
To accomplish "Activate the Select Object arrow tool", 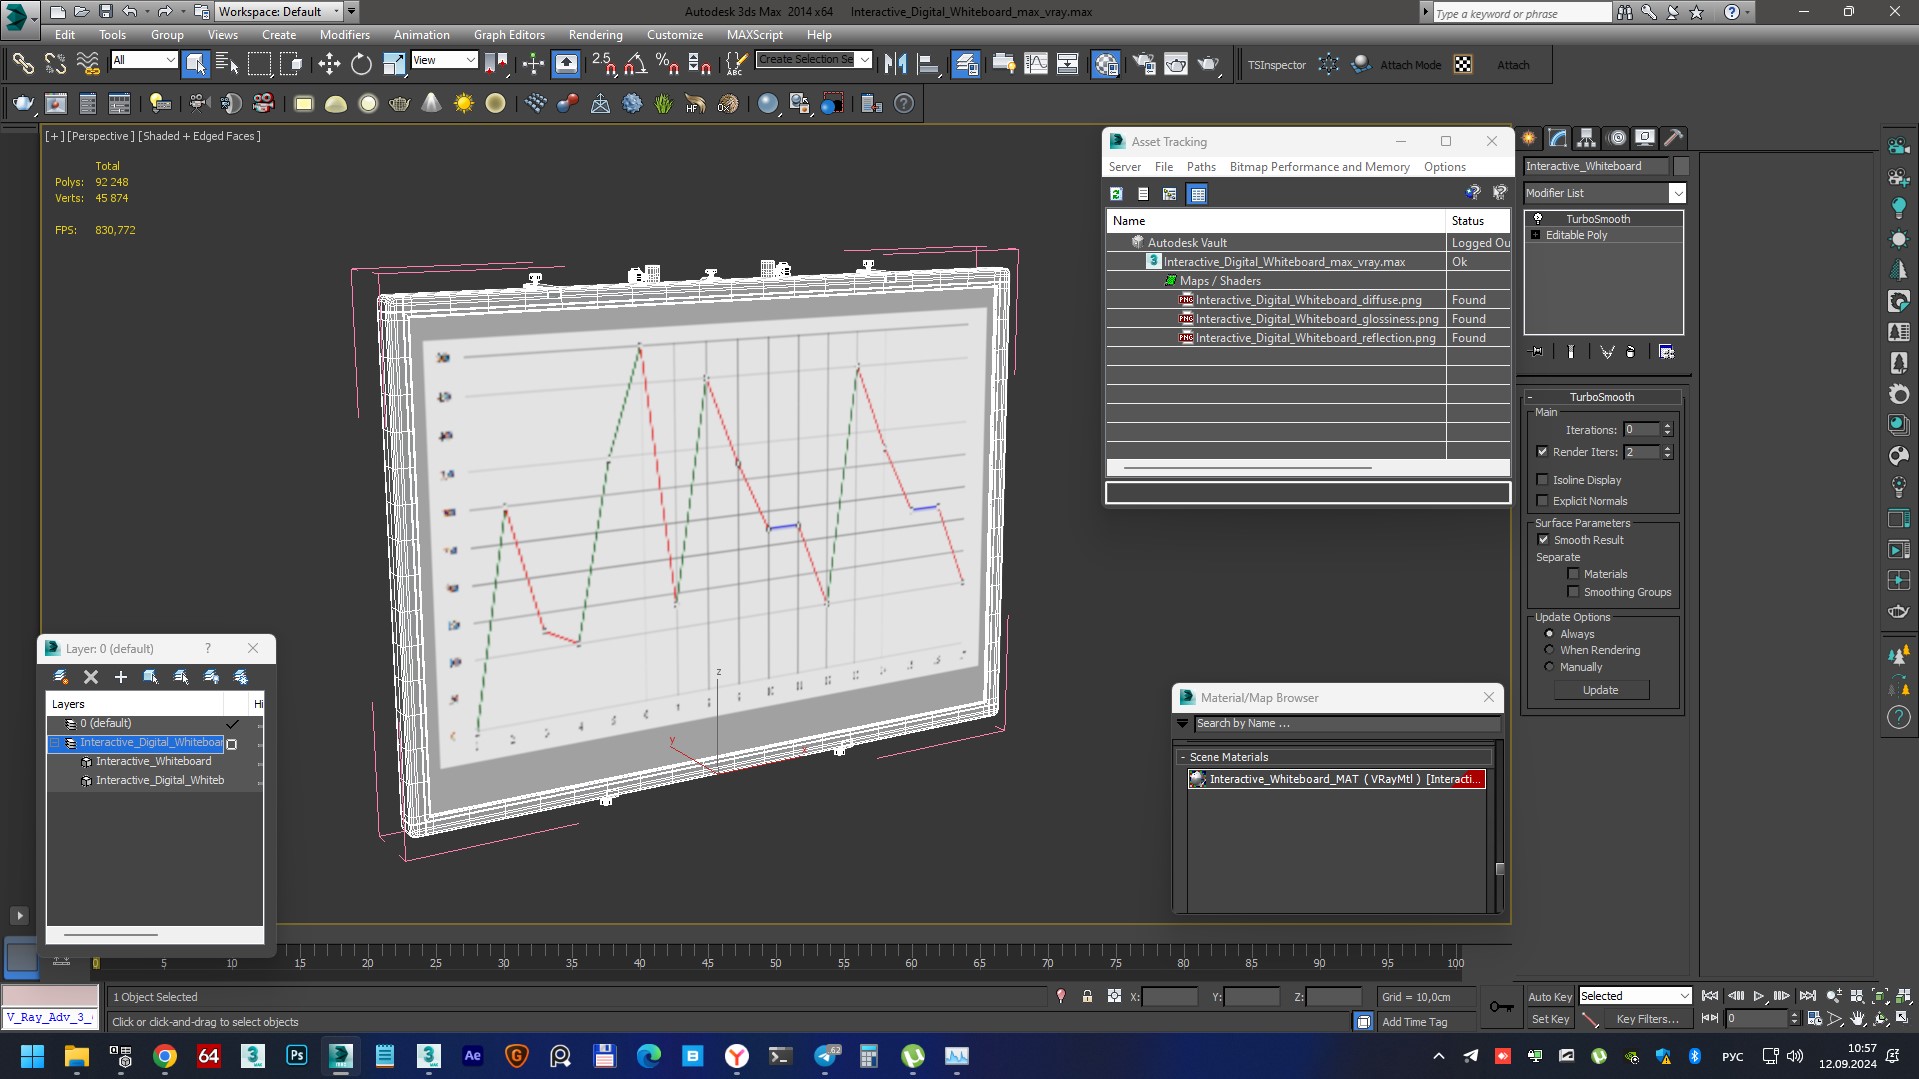I will point(196,65).
